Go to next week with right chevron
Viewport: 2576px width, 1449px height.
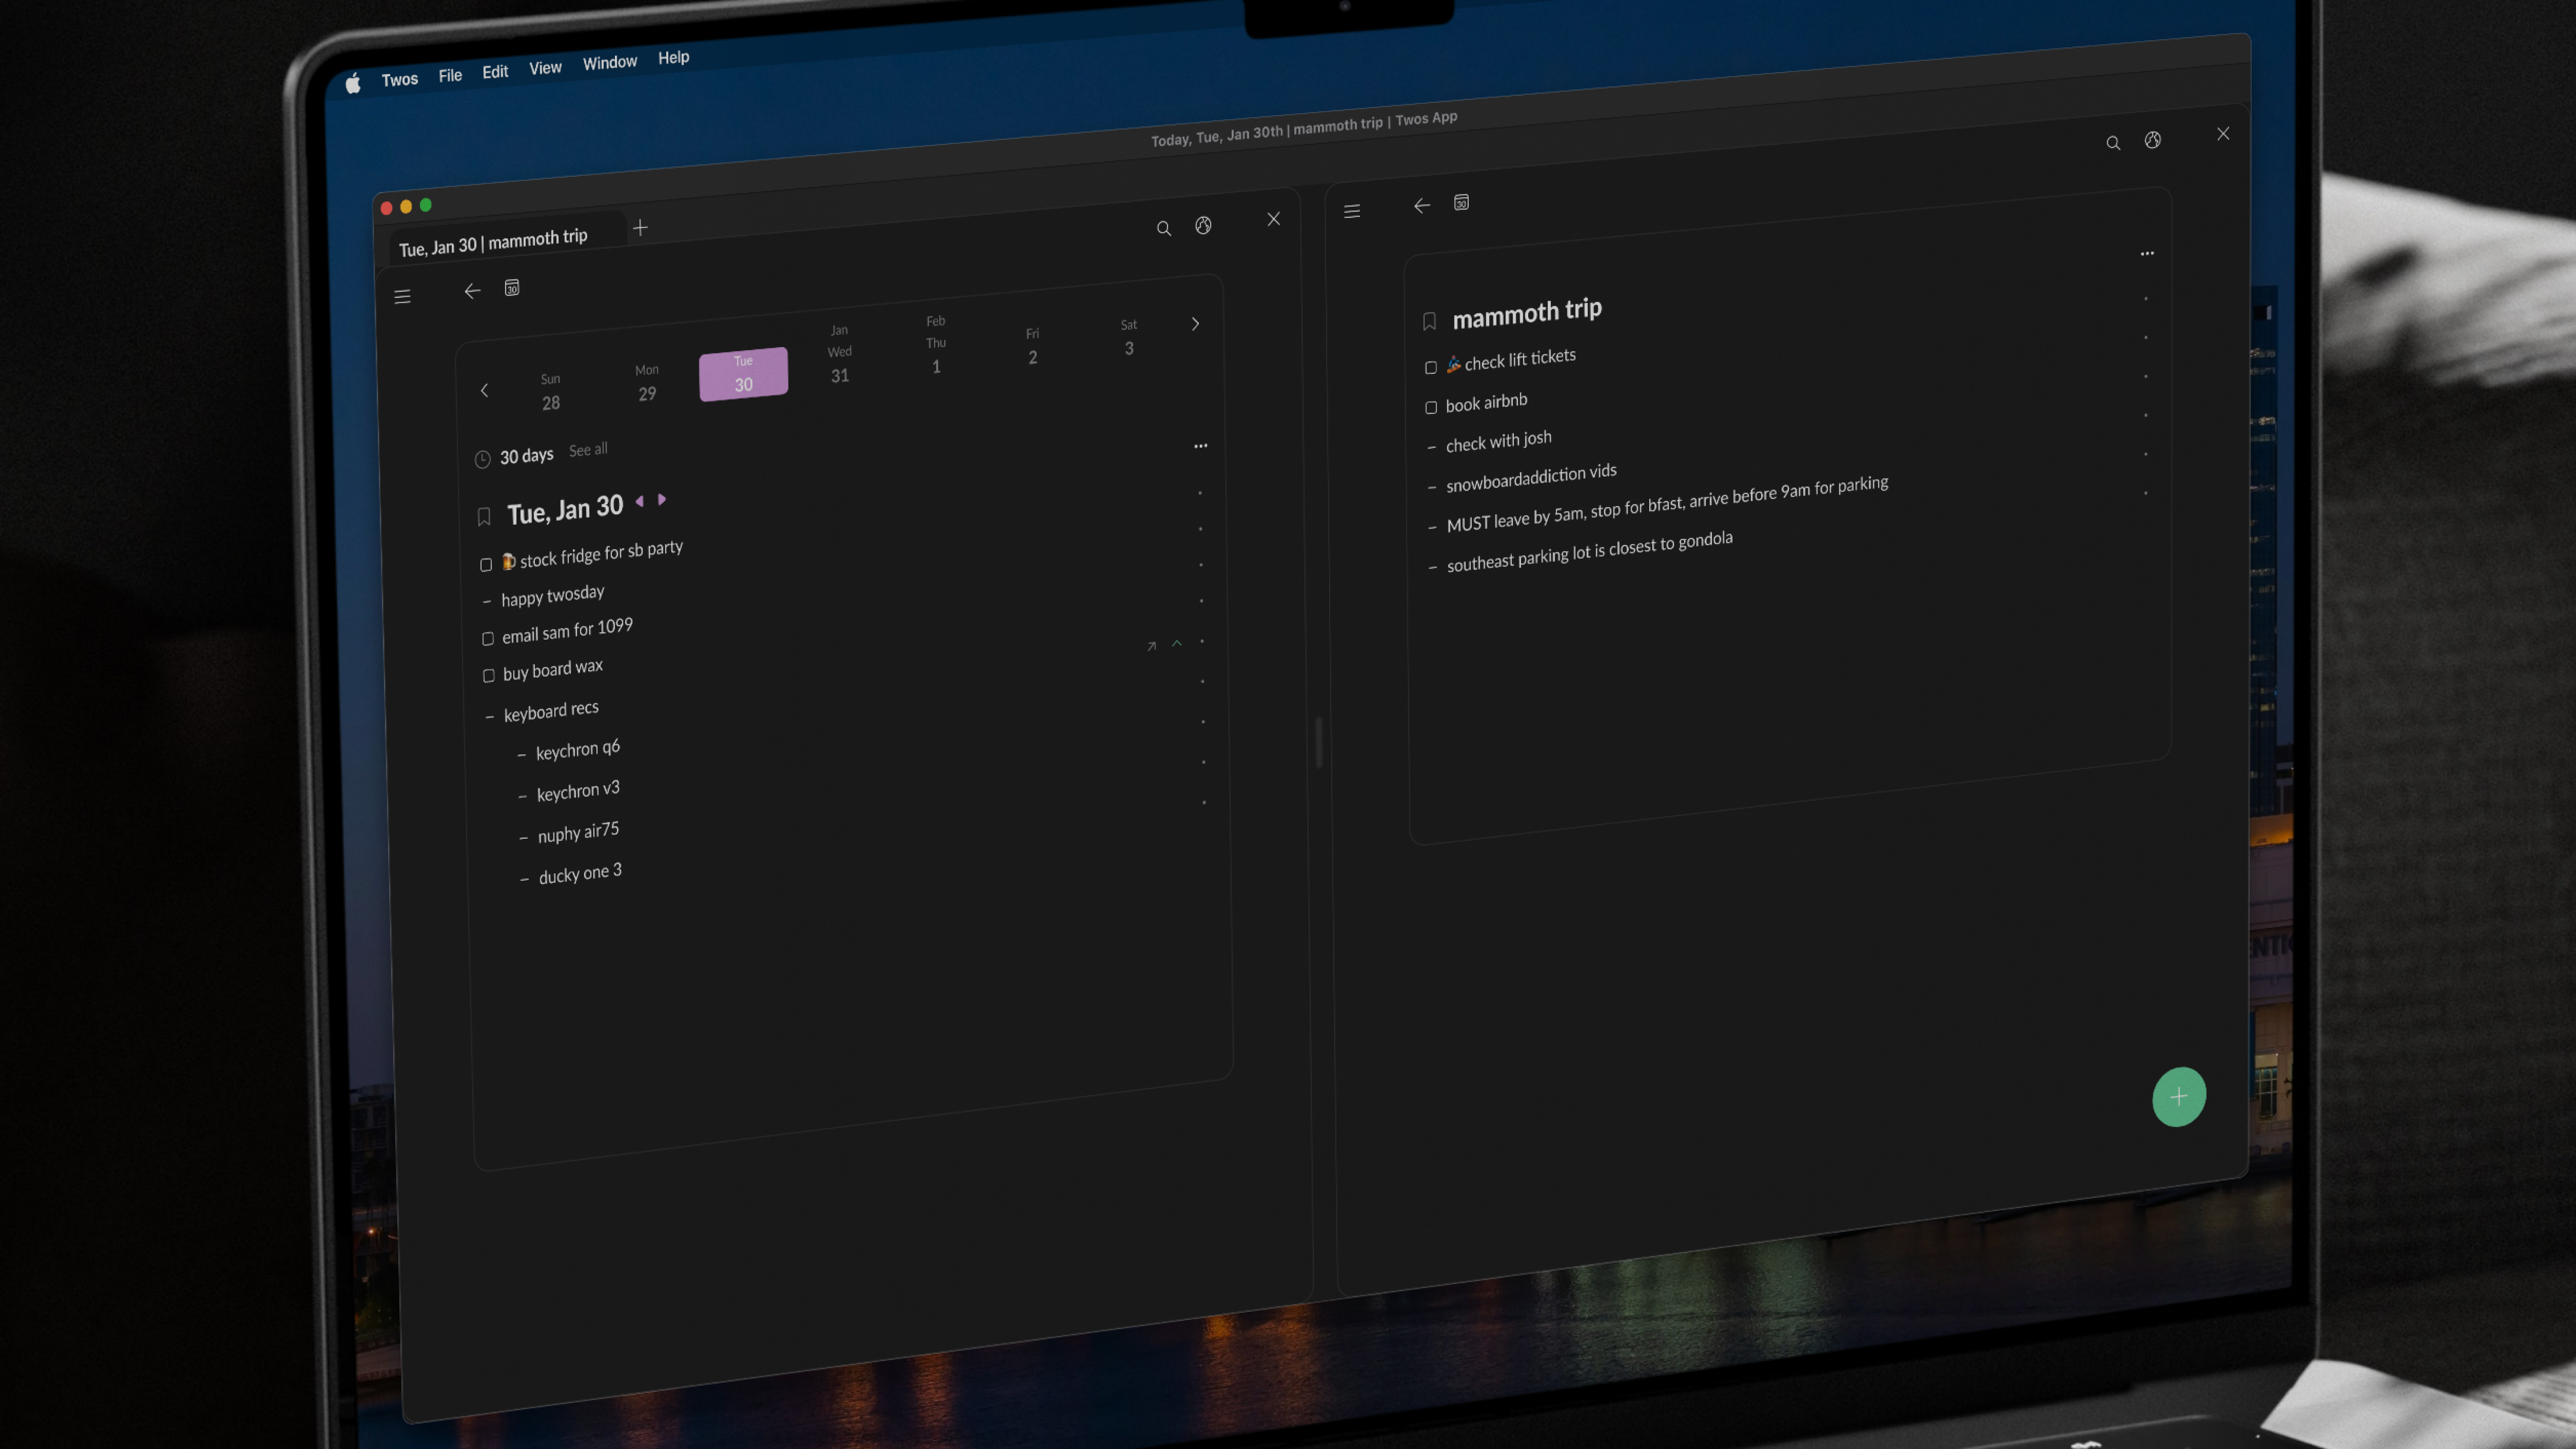click(1195, 324)
